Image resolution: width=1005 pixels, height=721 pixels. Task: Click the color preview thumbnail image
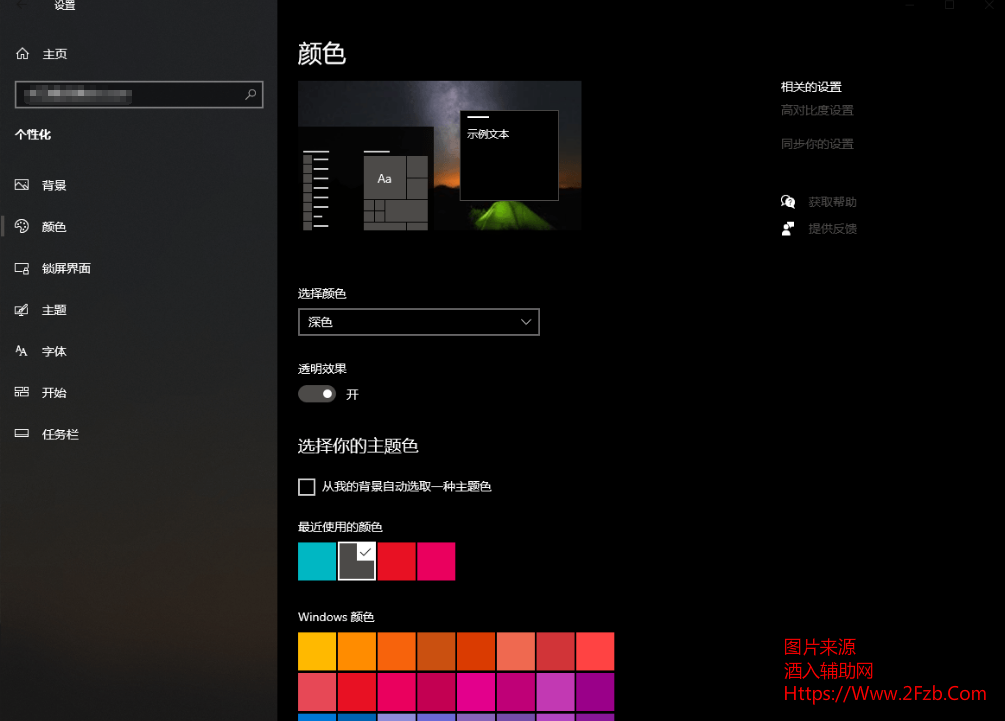[439, 156]
